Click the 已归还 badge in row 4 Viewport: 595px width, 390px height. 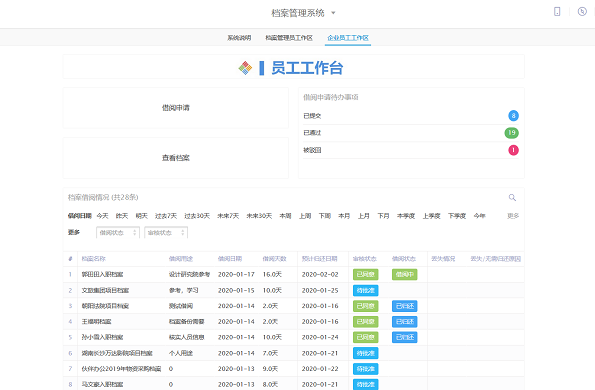405,322
